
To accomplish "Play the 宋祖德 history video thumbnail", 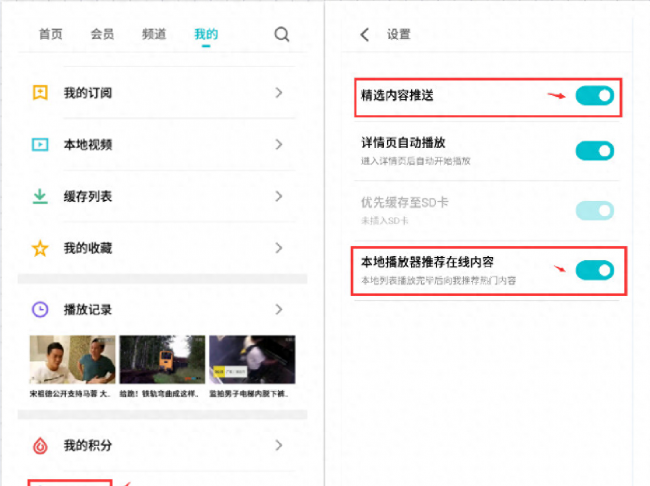I will click(73, 360).
